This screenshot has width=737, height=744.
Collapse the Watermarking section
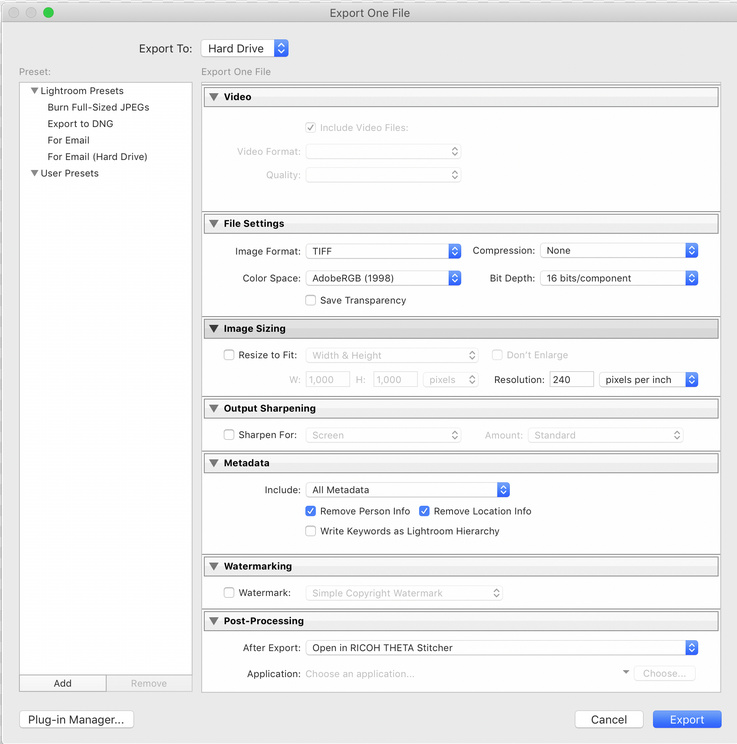214,566
